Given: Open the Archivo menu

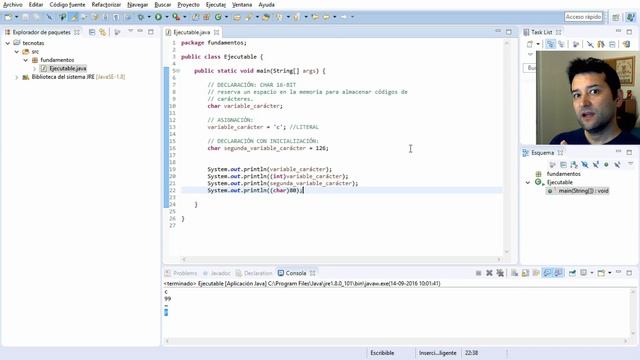Looking at the screenshot, I should coord(13,5).
